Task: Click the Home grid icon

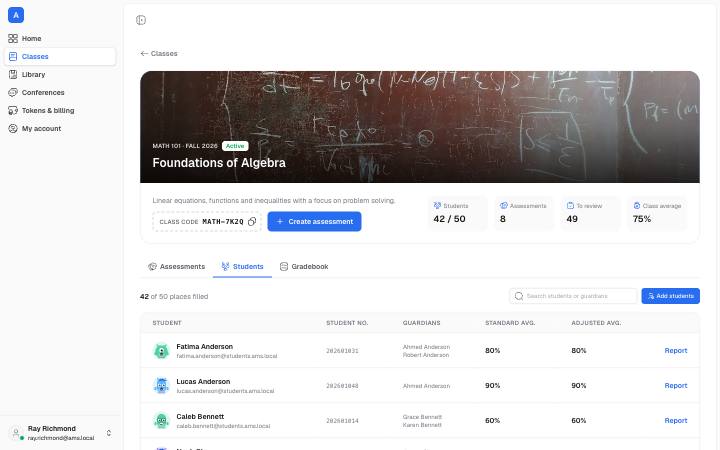Action: [x=13, y=39]
